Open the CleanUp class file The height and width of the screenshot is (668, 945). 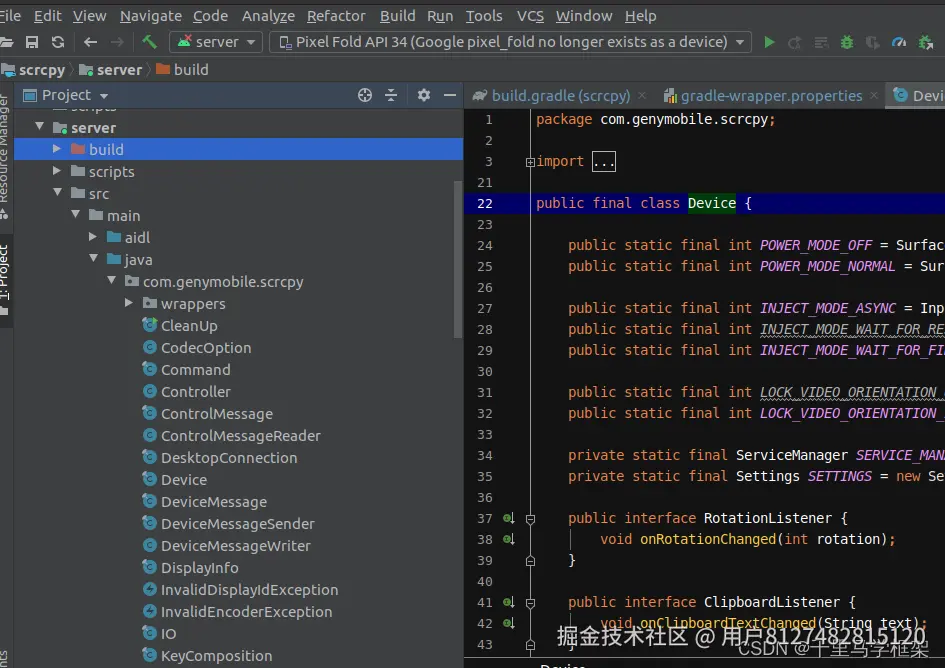pos(189,326)
